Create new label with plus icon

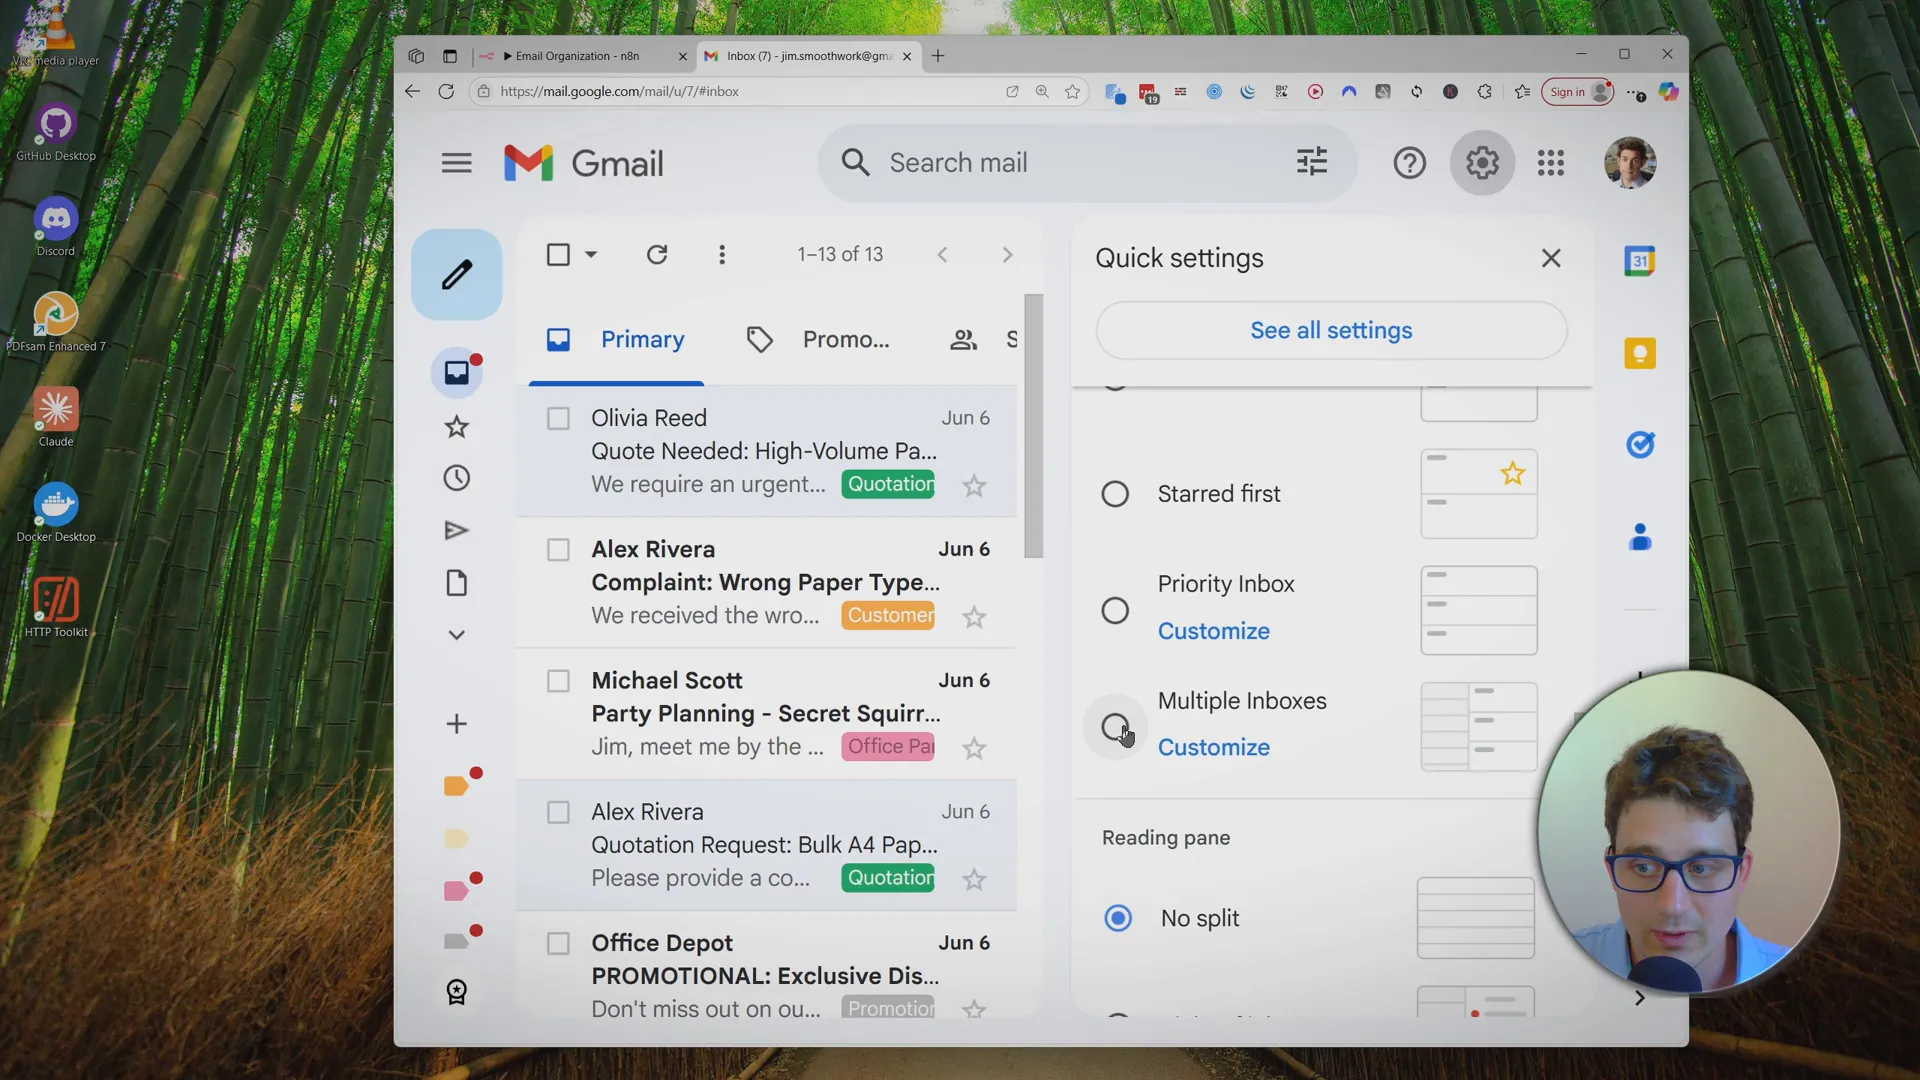[x=457, y=723]
